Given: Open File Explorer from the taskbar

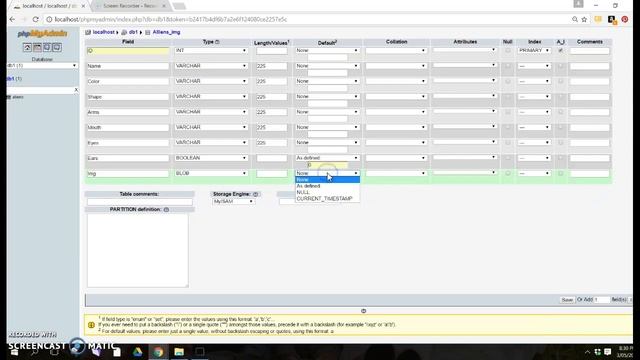Looking at the screenshot, I should (179, 352).
